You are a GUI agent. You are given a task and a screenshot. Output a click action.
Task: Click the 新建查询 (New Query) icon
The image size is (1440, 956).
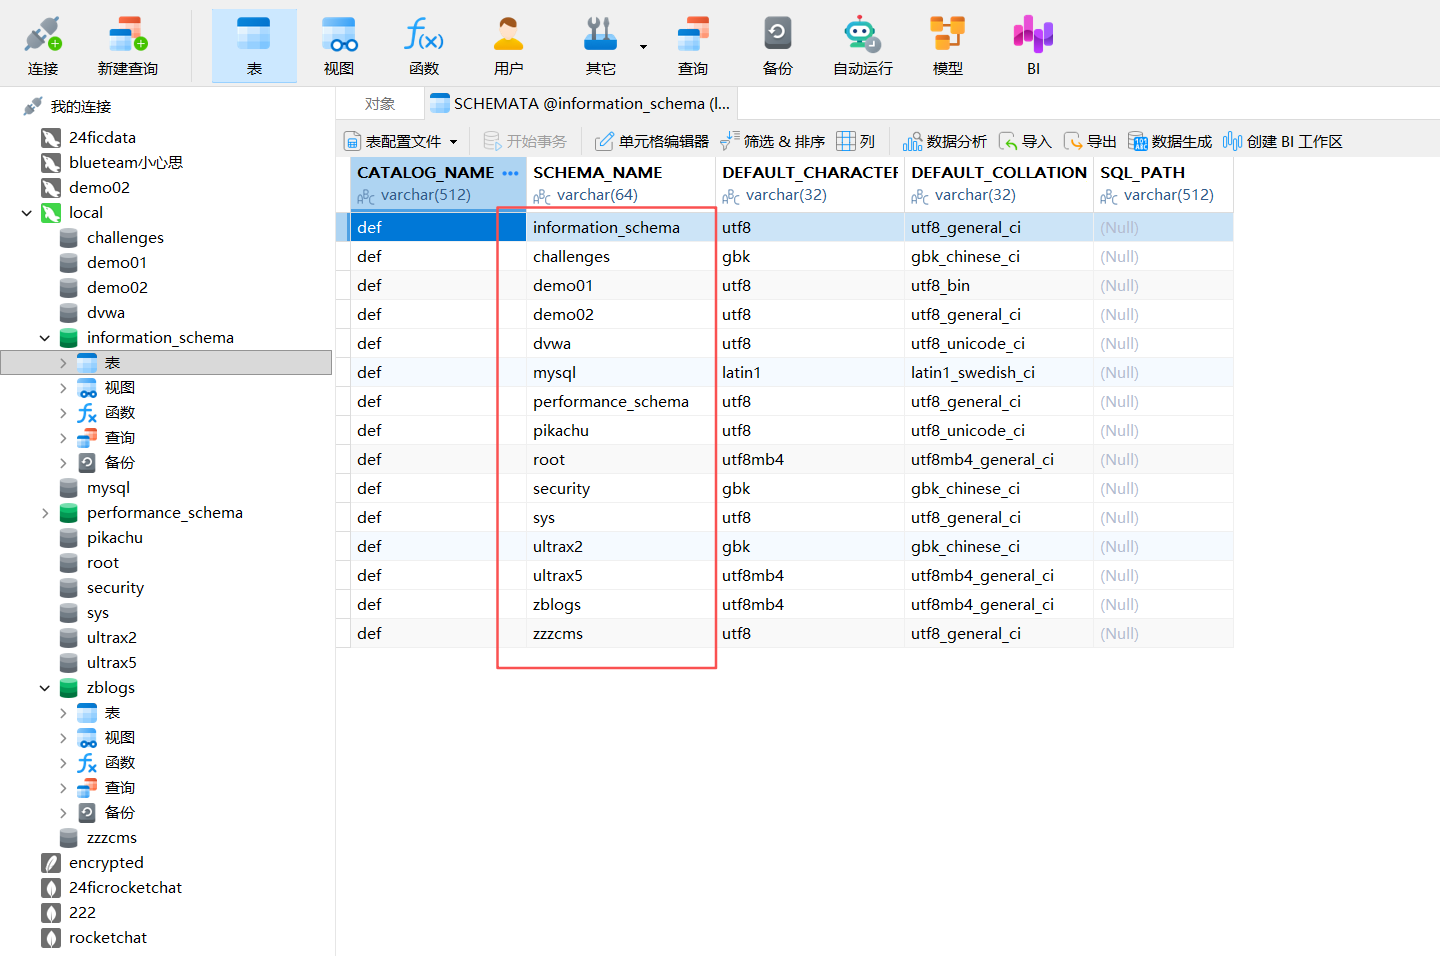tap(128, 46)
